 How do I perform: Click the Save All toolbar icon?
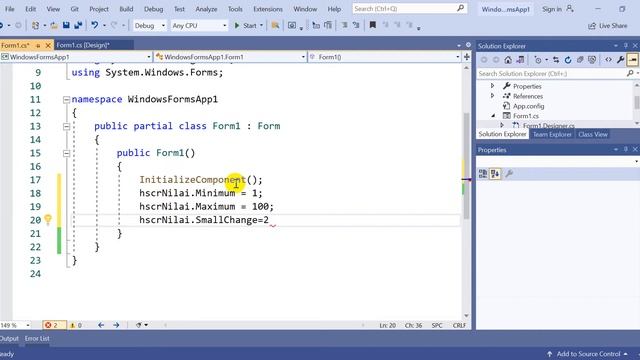click(x=78, y=25)
